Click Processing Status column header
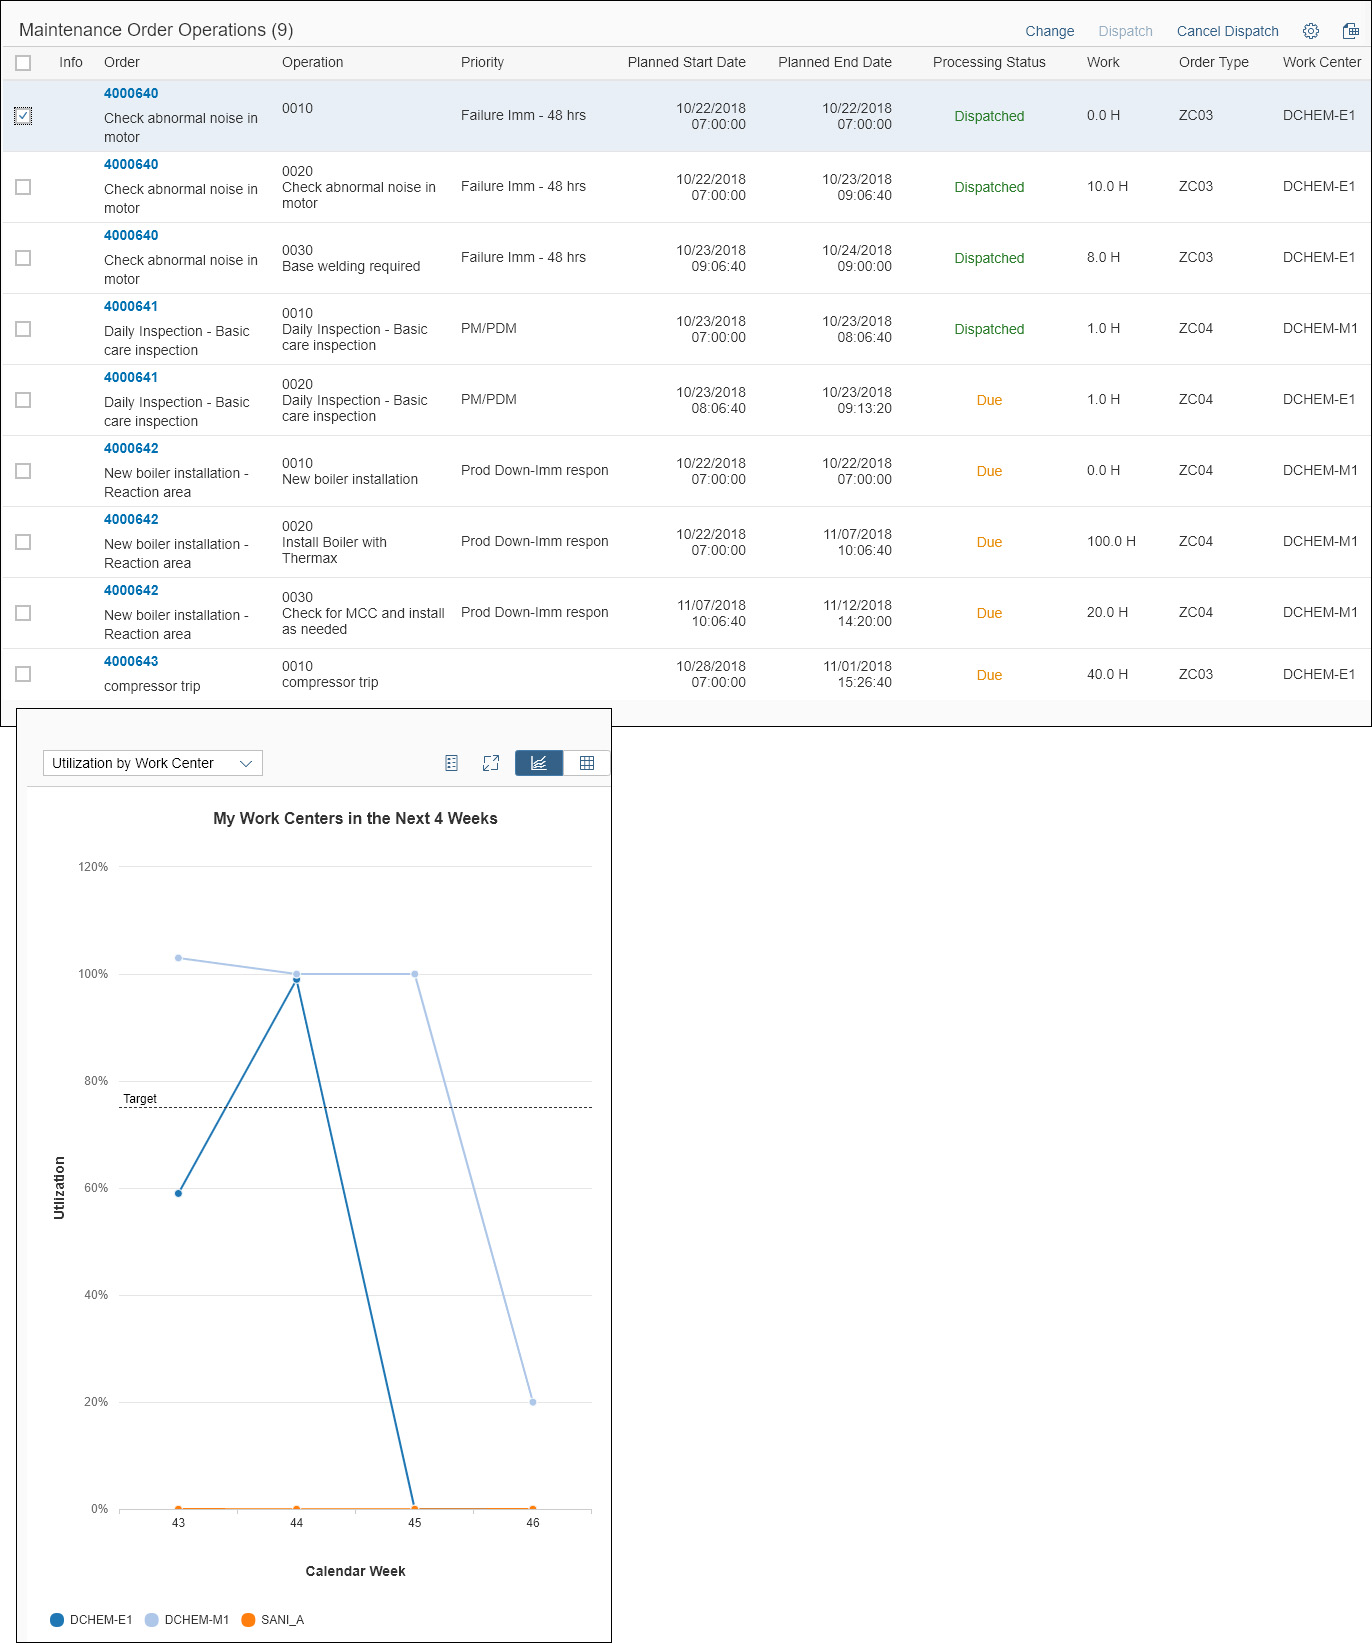This screenshot has width=1372, height=1643. click(989, 62)
